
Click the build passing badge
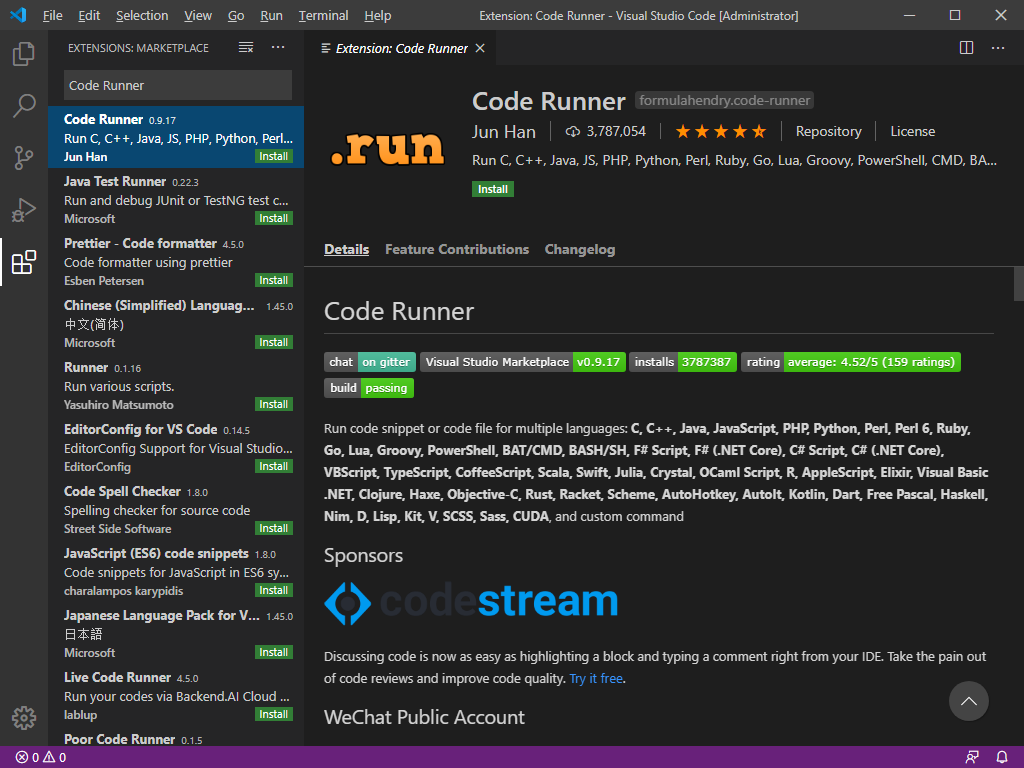point(368,388)
